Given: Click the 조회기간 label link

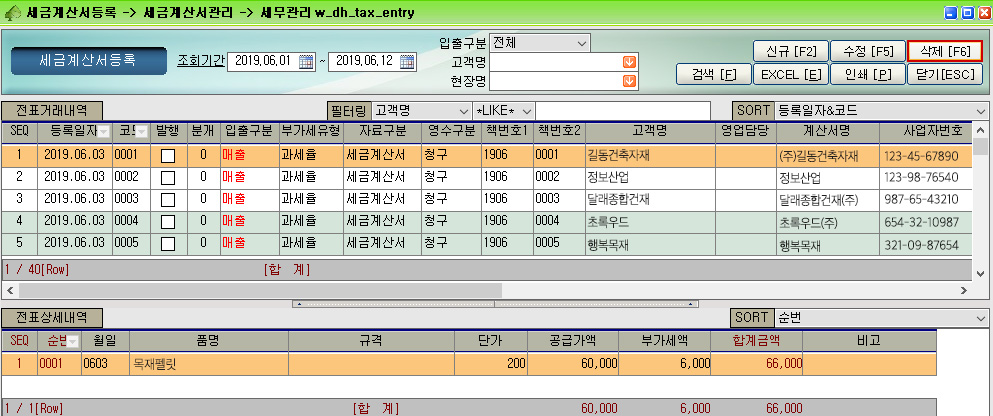Looking at the screenshot, I should (201, 61).
